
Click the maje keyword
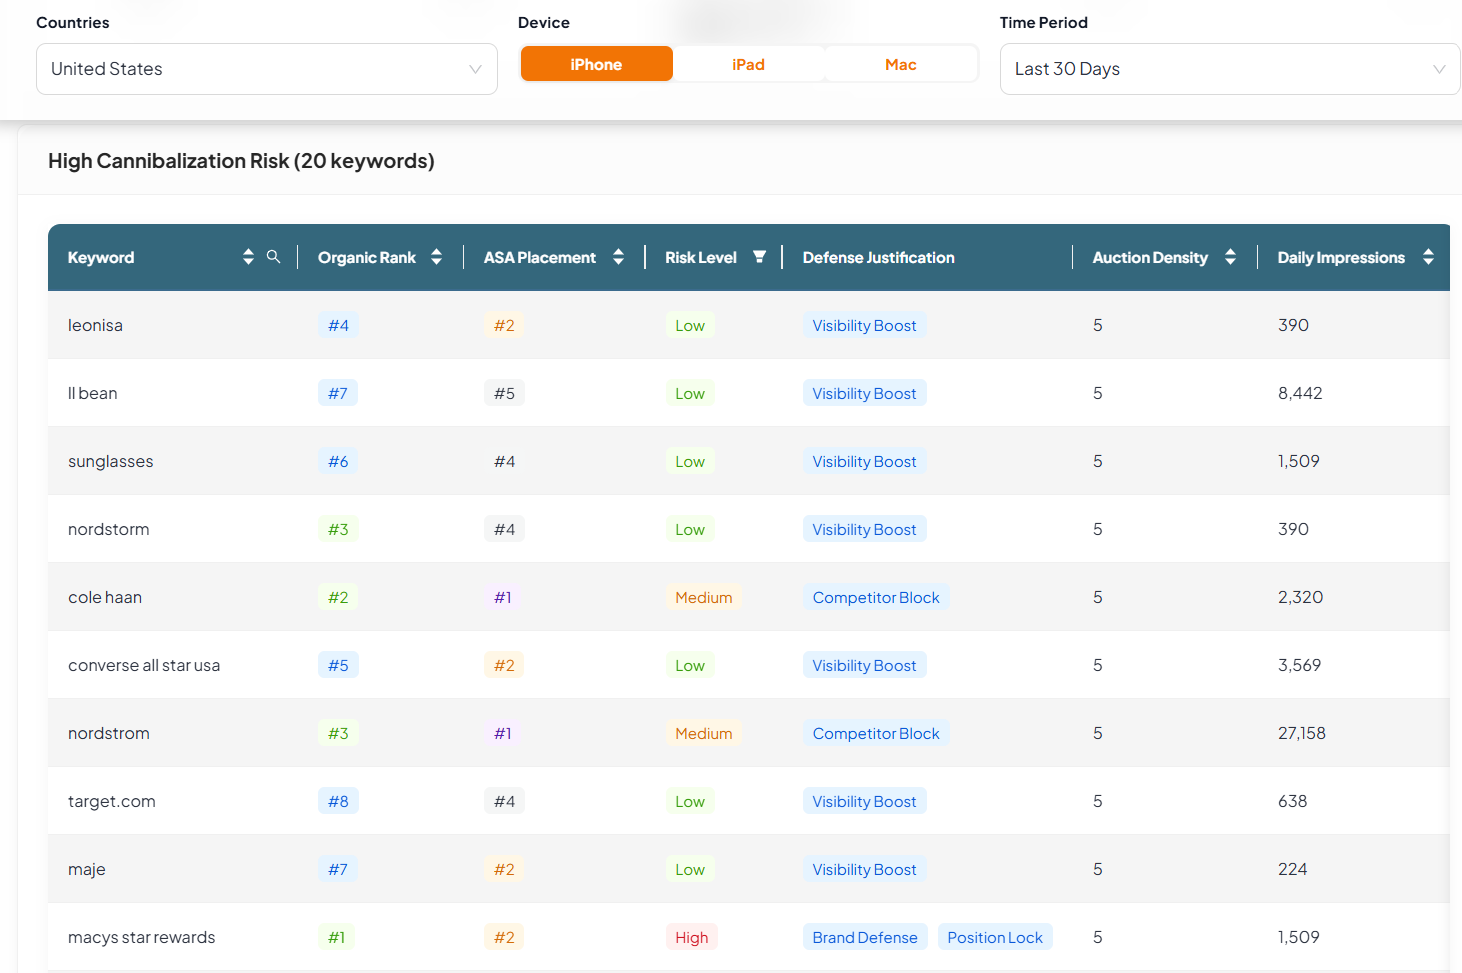(87, 869)
